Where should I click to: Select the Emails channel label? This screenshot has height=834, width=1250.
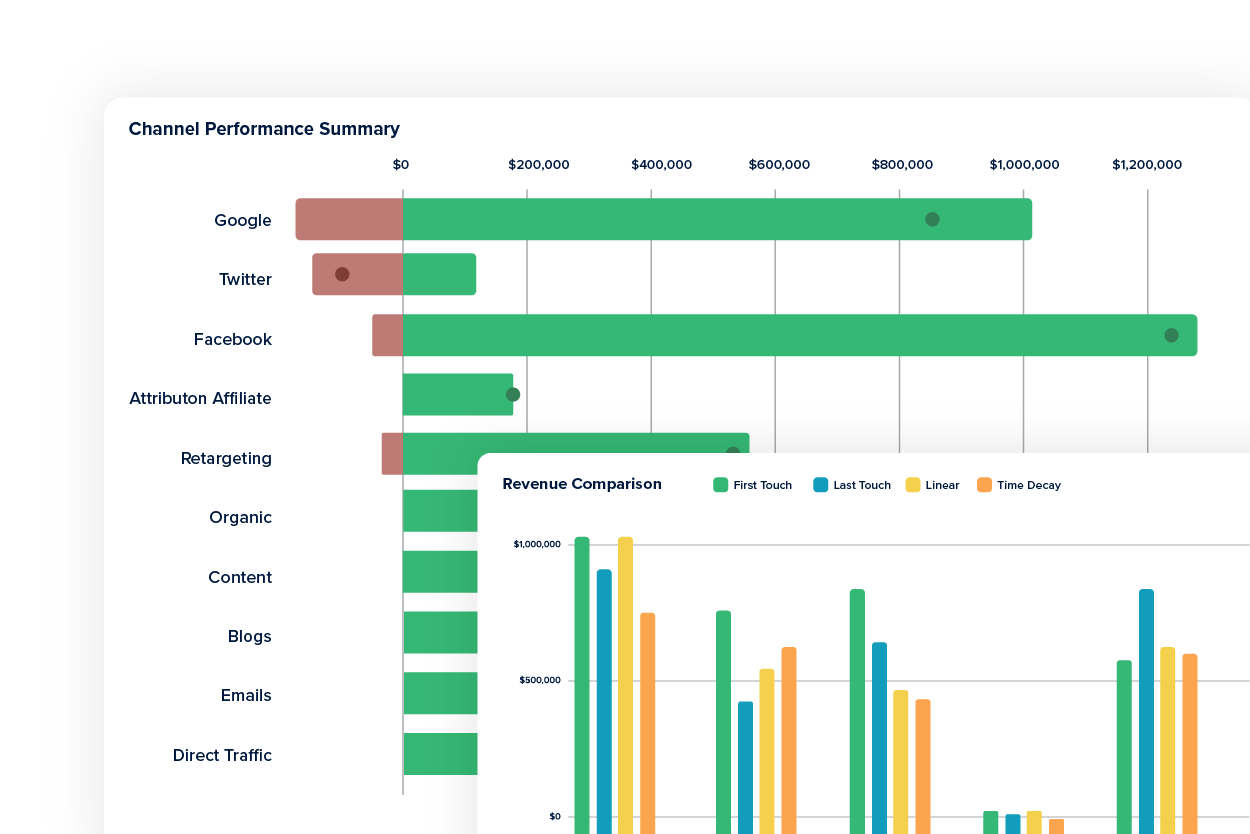[x=246, y=695]
